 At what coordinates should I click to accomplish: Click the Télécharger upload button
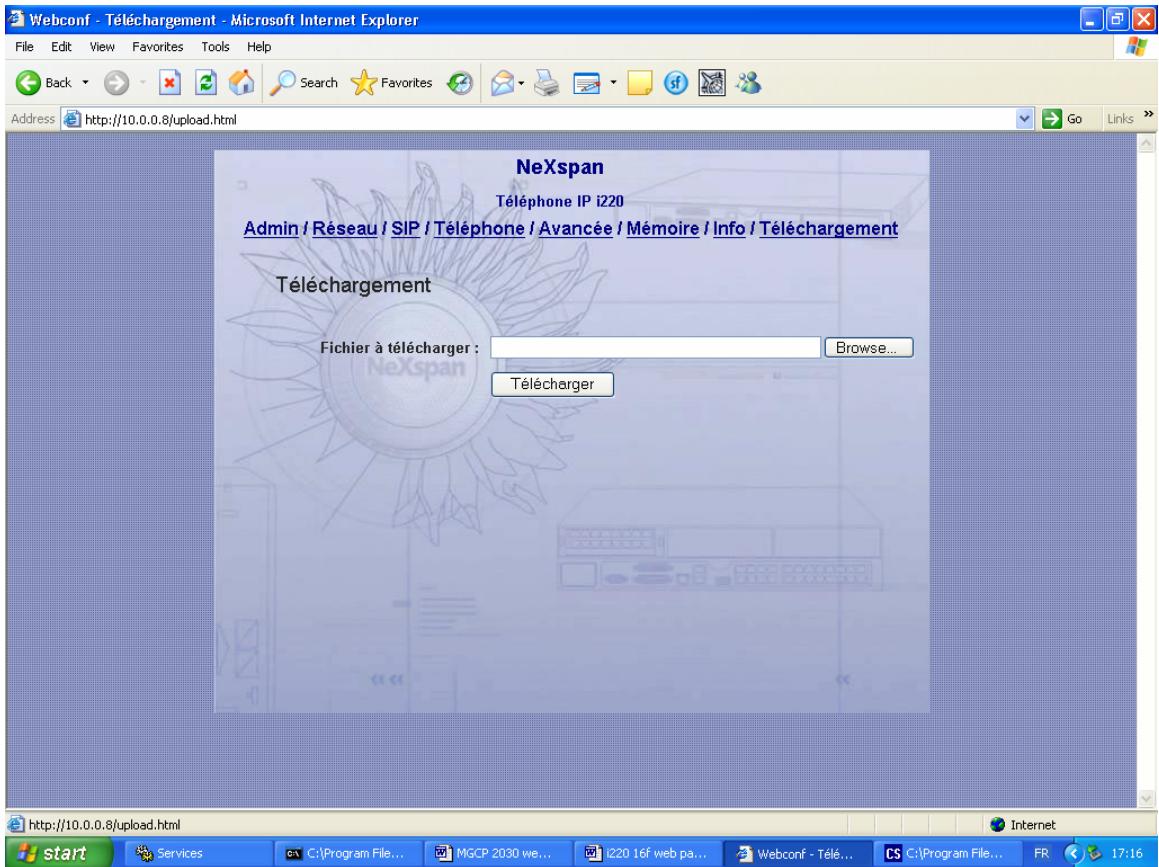[x=552, y=384]
